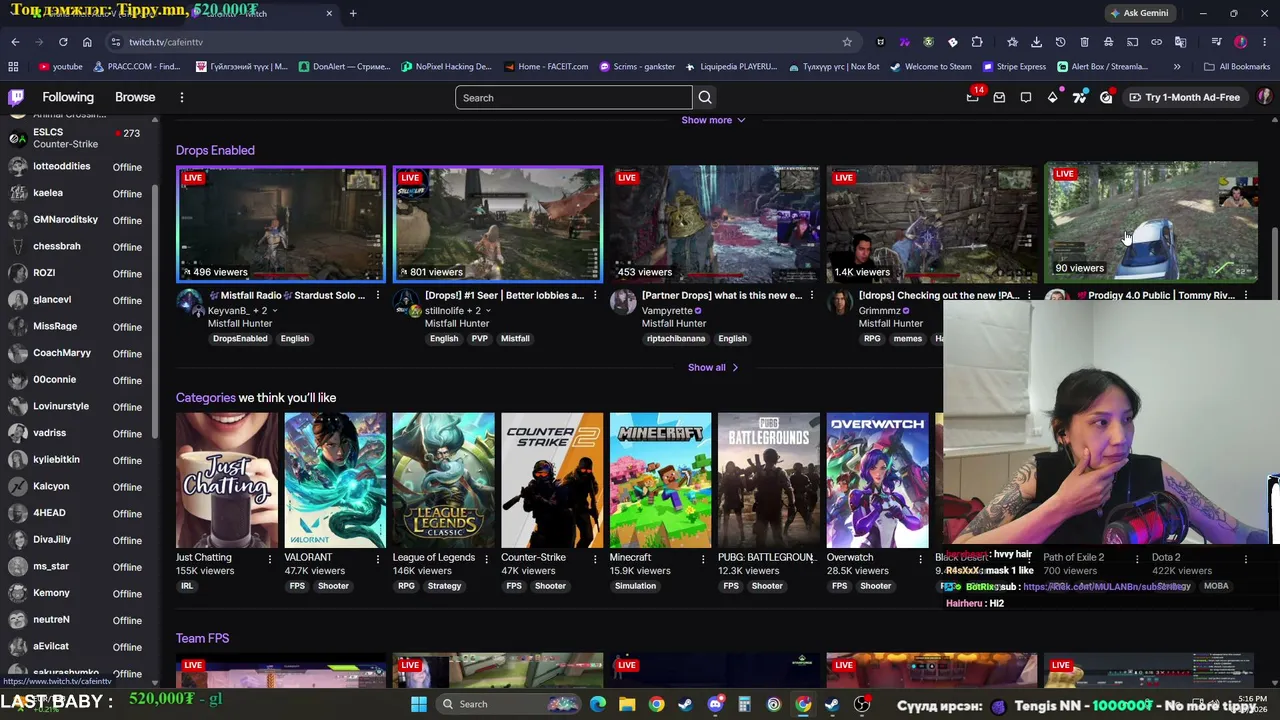1280x720 pixels.
Task: Open Vampyrette channel name link
Action: coord(667,311)
